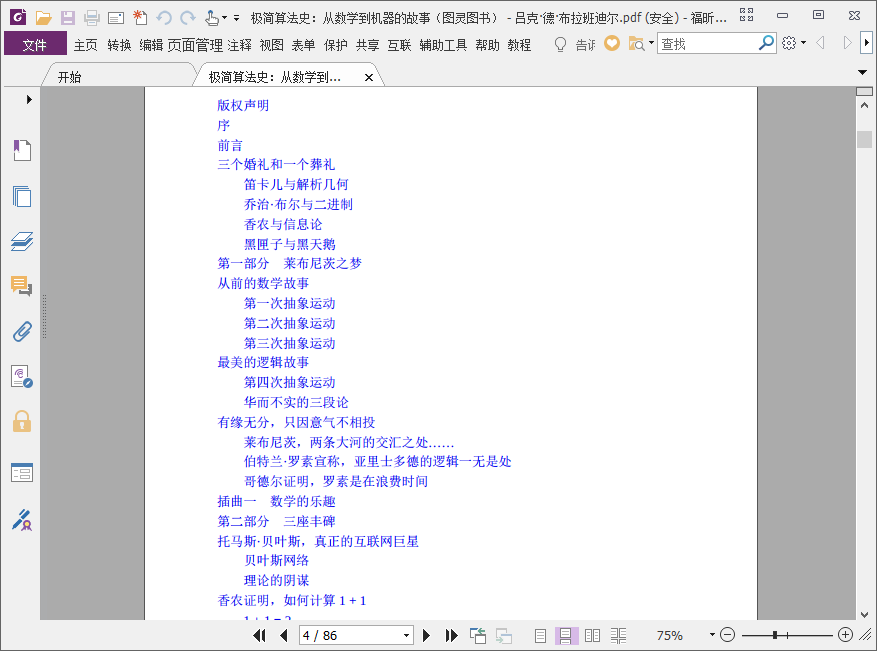The height and width of the screenshot is (651, 877).
Task: Open tab list dropdown at right
Action: click(862, 72)
